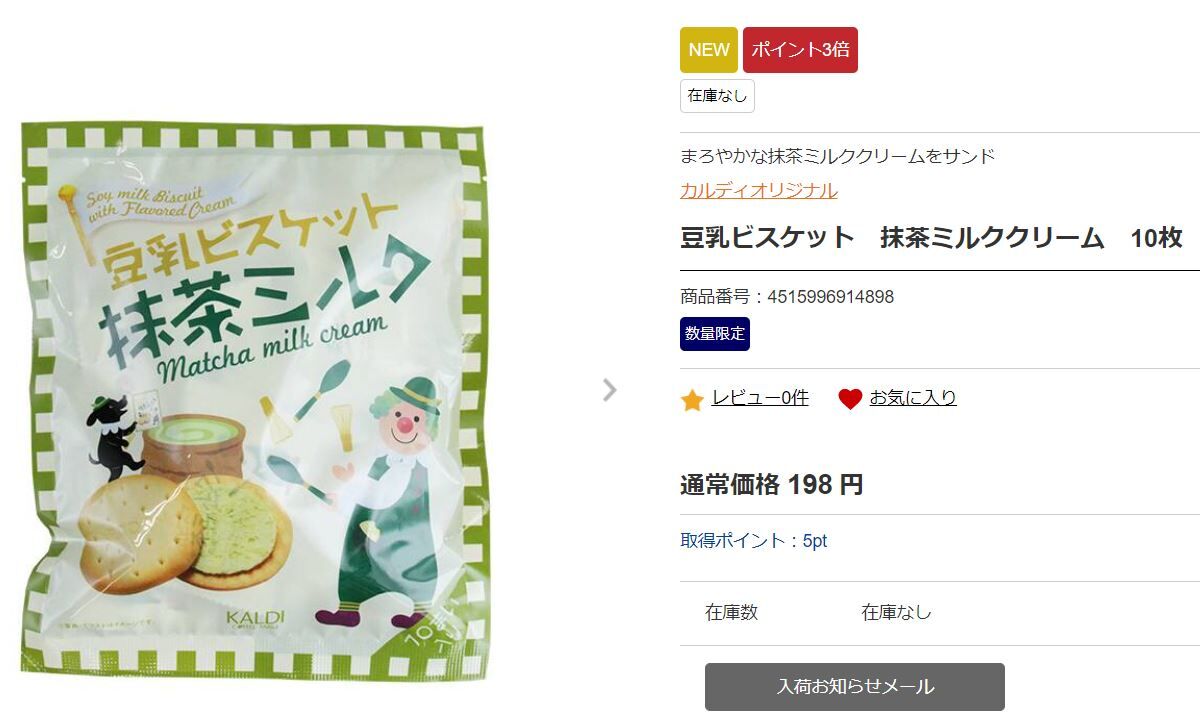
Task: Open the レビュー0件 reviews link
Action: [x=760, y=398]
